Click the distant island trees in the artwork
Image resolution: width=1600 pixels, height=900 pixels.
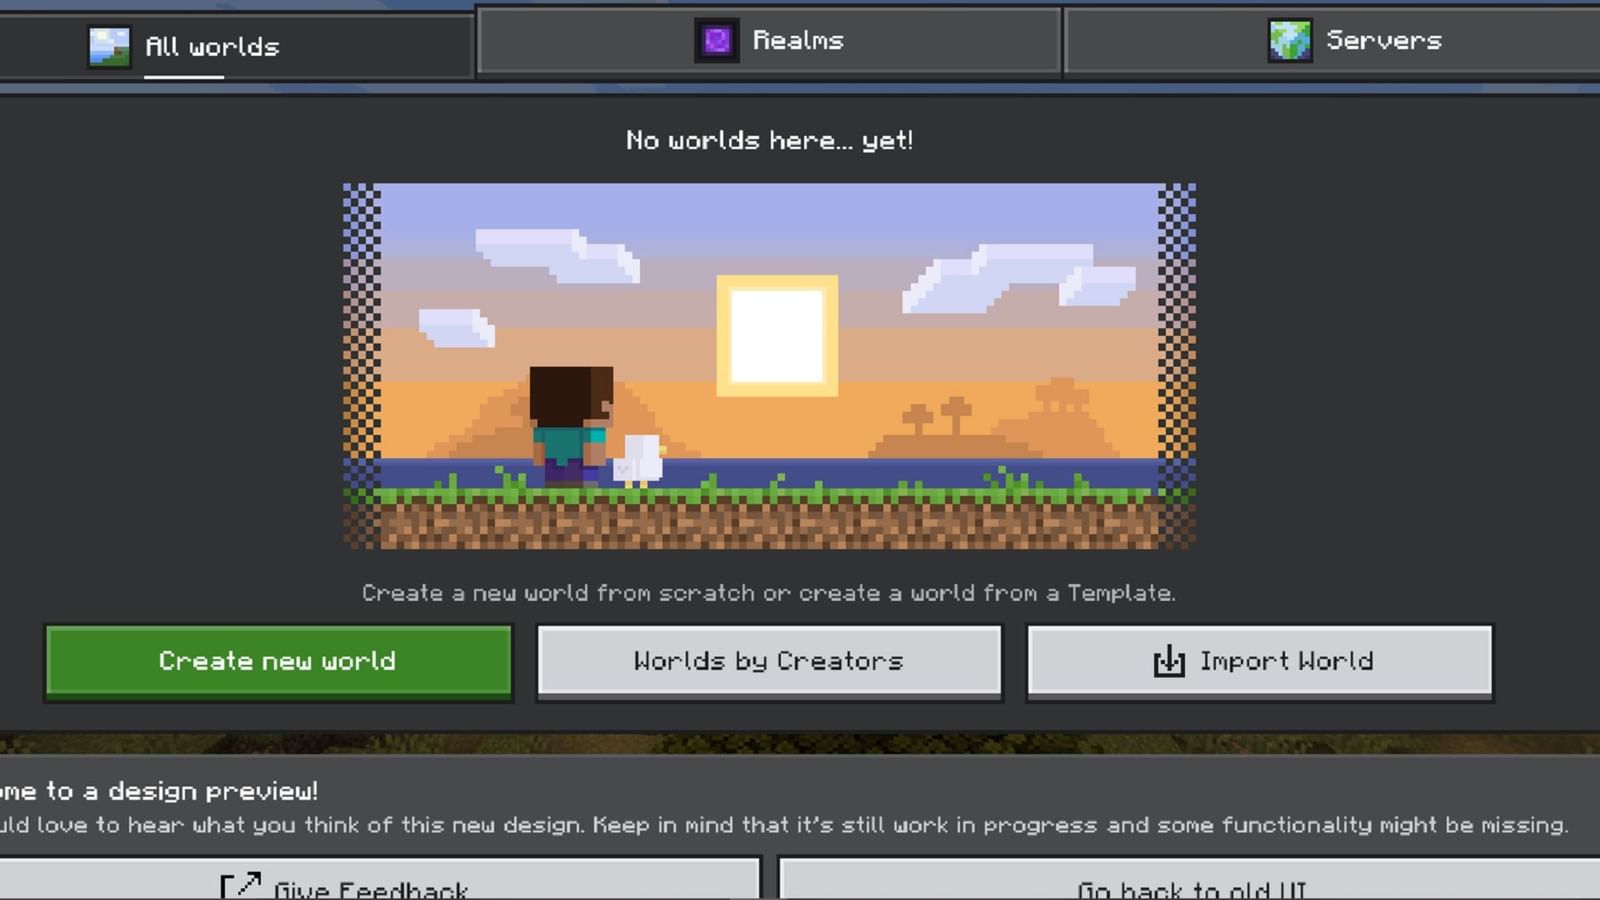[937, 415]
